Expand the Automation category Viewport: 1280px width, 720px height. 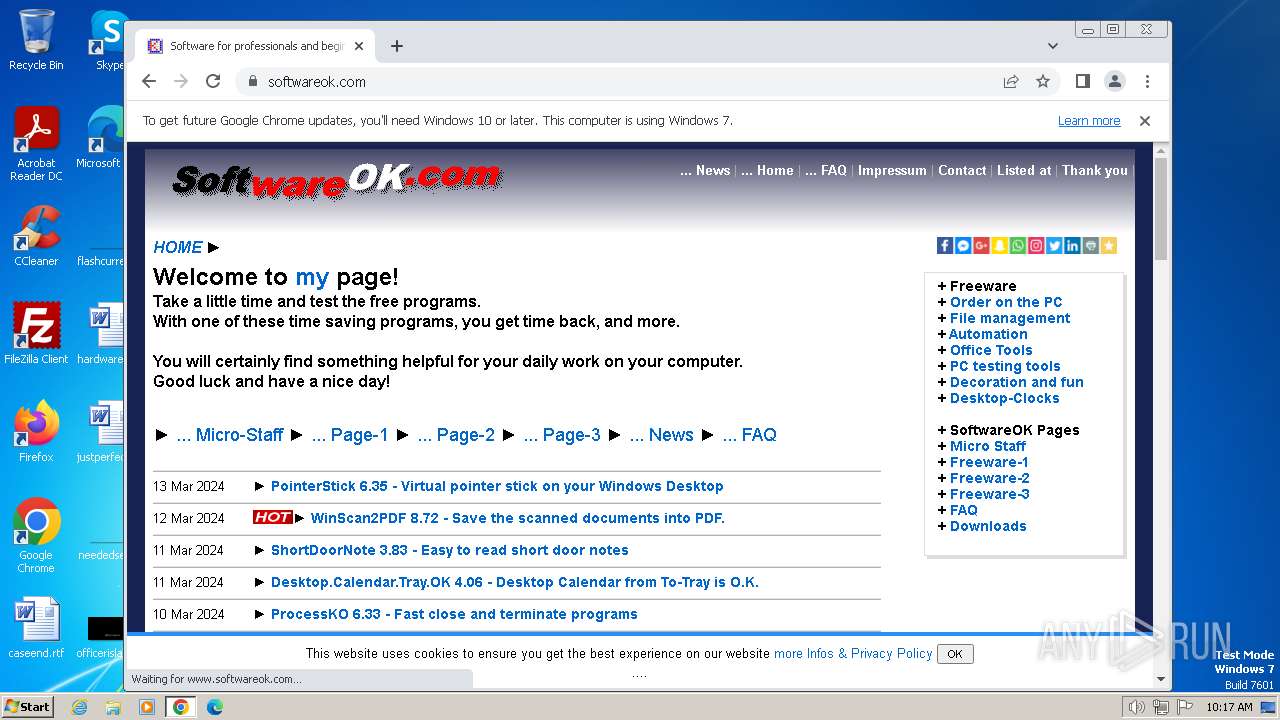click(988, 334)
